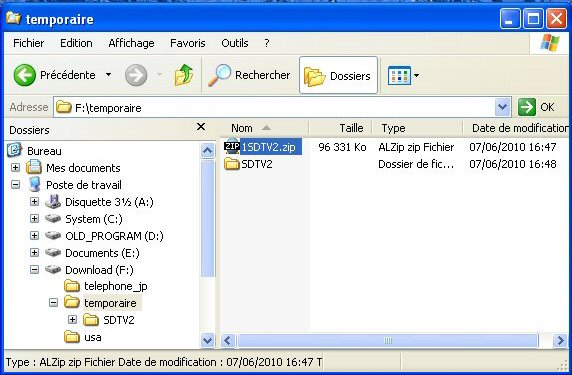Image resolution: width=572 pixels, height=375 pixels.
Task: Click the Bureau desktop icon in tree
Action: 15,150
